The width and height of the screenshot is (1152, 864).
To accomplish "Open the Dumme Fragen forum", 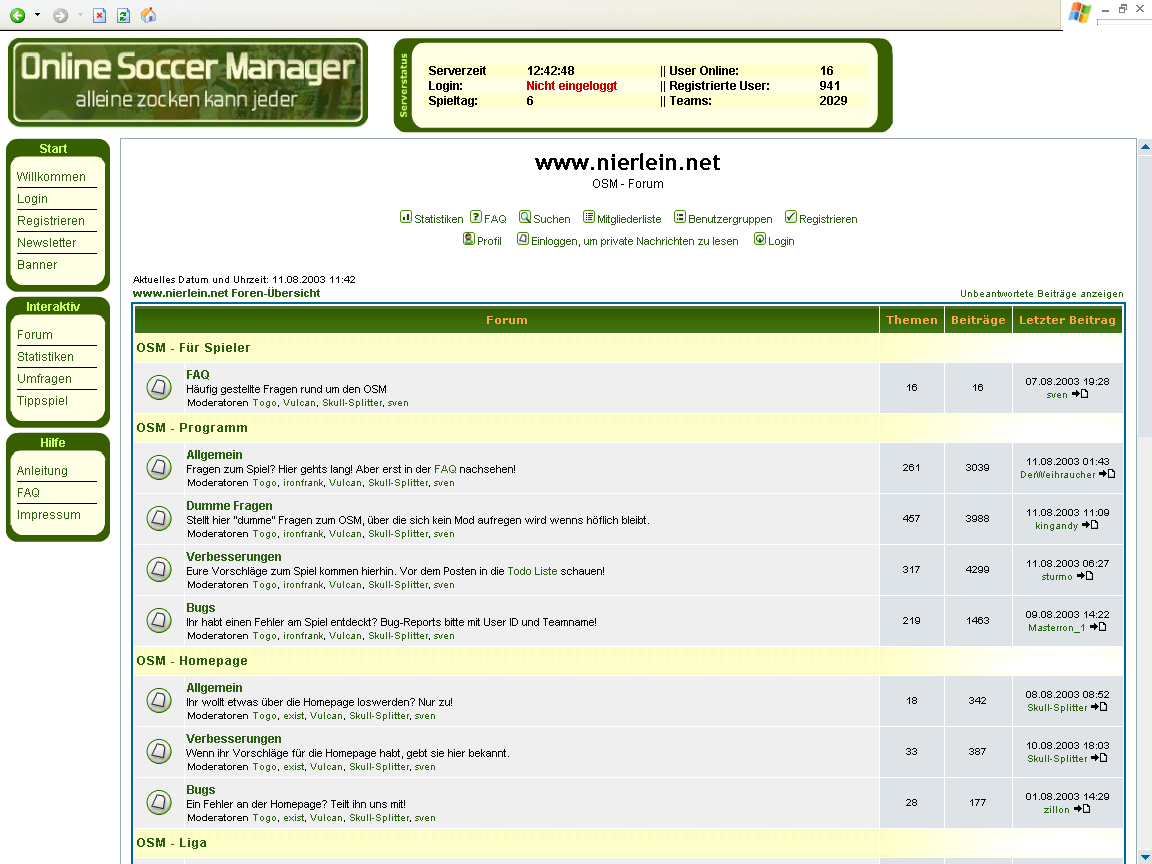I will (229, 505).
